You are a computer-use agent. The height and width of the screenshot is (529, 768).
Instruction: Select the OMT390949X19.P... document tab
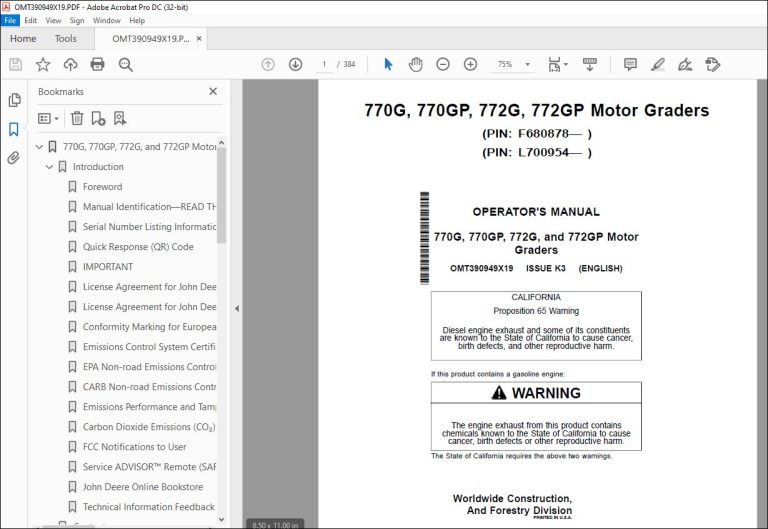tap(150, 39)
